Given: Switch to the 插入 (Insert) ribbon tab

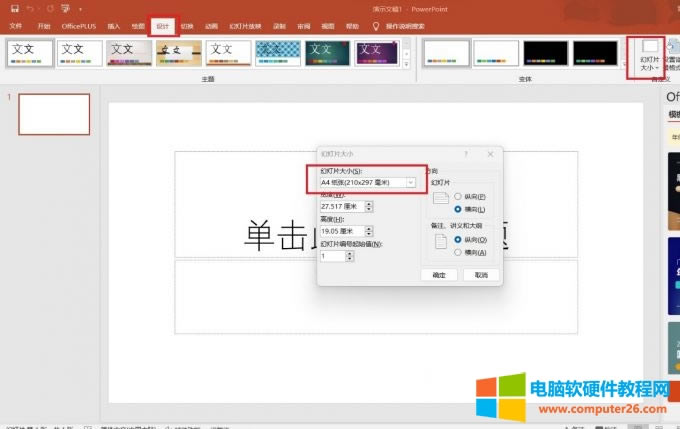Looking at the screenshot, I should click(114, 25).
